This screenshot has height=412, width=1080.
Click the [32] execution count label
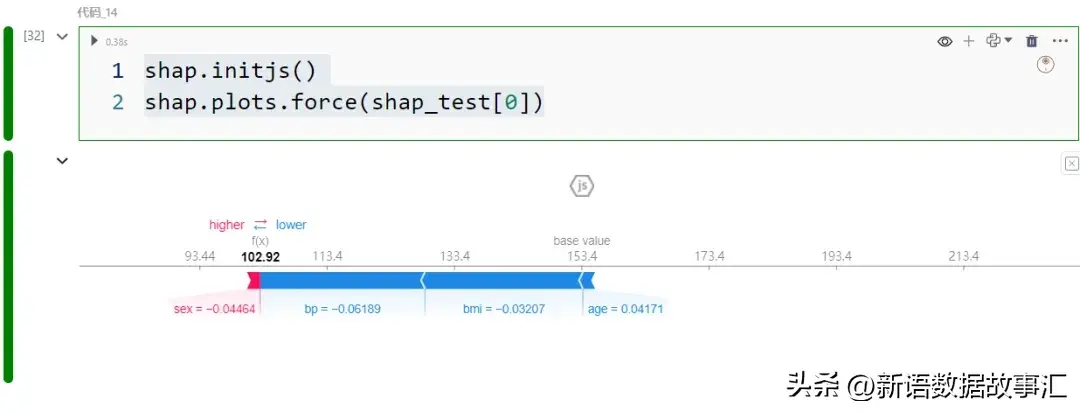tap(33, 36)
